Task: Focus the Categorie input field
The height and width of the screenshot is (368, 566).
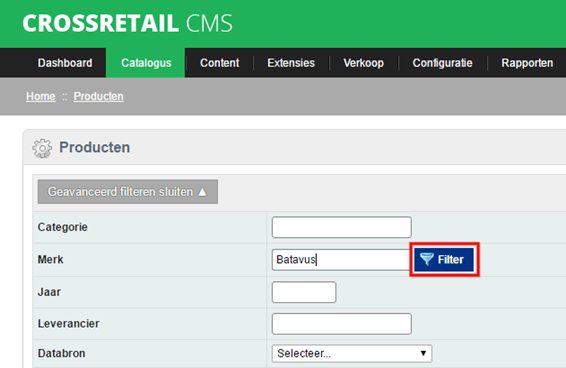Action: (341, 227)
